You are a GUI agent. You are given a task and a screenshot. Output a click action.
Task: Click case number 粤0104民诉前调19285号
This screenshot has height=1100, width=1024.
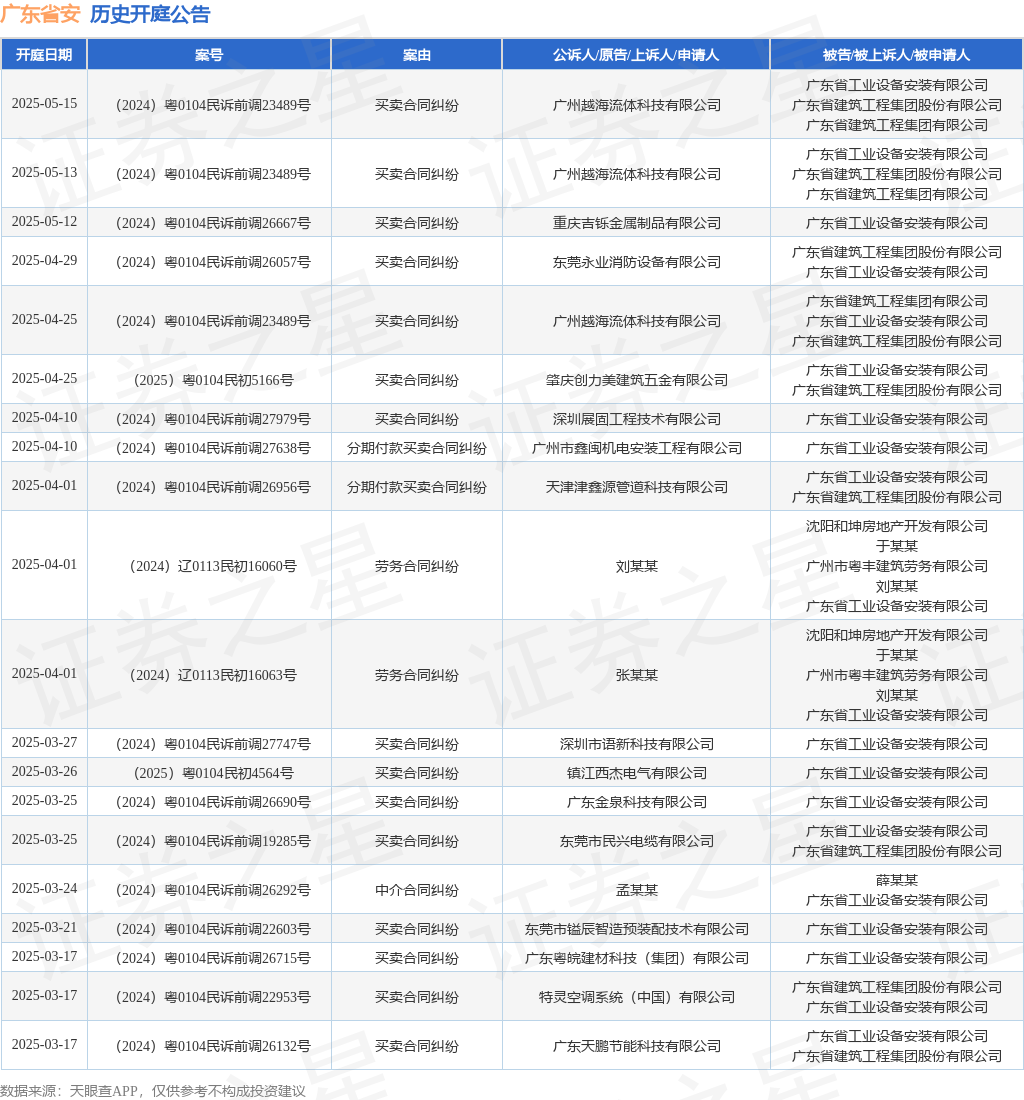point(213,841)
